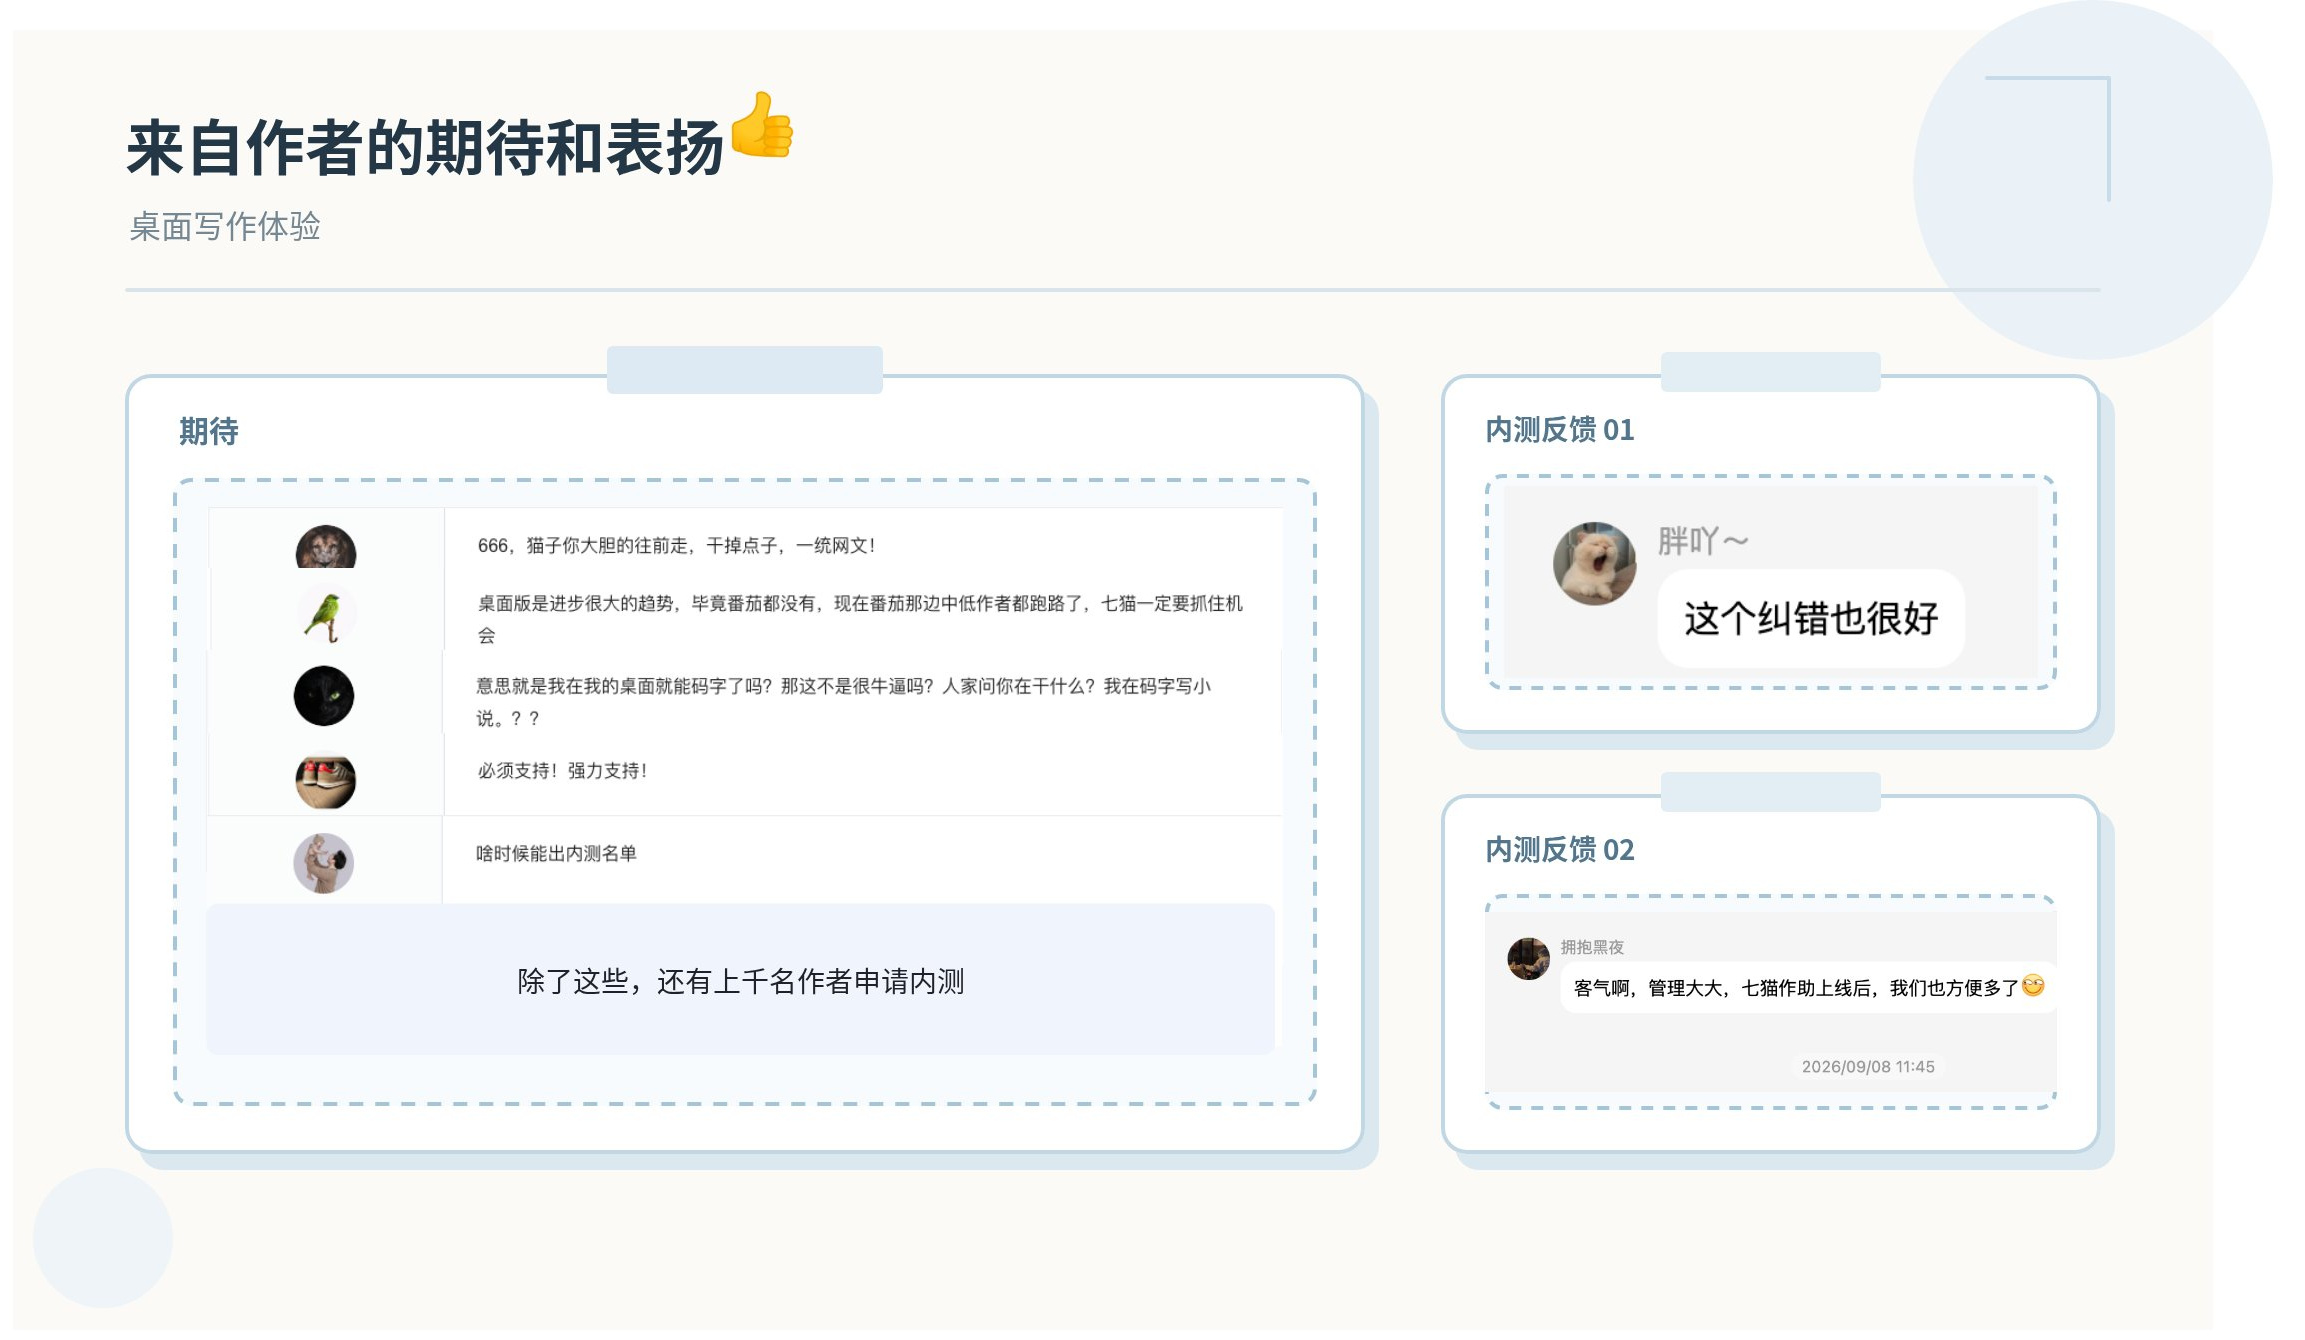Image resolution: width=2305 pixels, height=1340 pixels.
Task: Select the comment 必须支持！强力支持！
Action: click(562, 771)
